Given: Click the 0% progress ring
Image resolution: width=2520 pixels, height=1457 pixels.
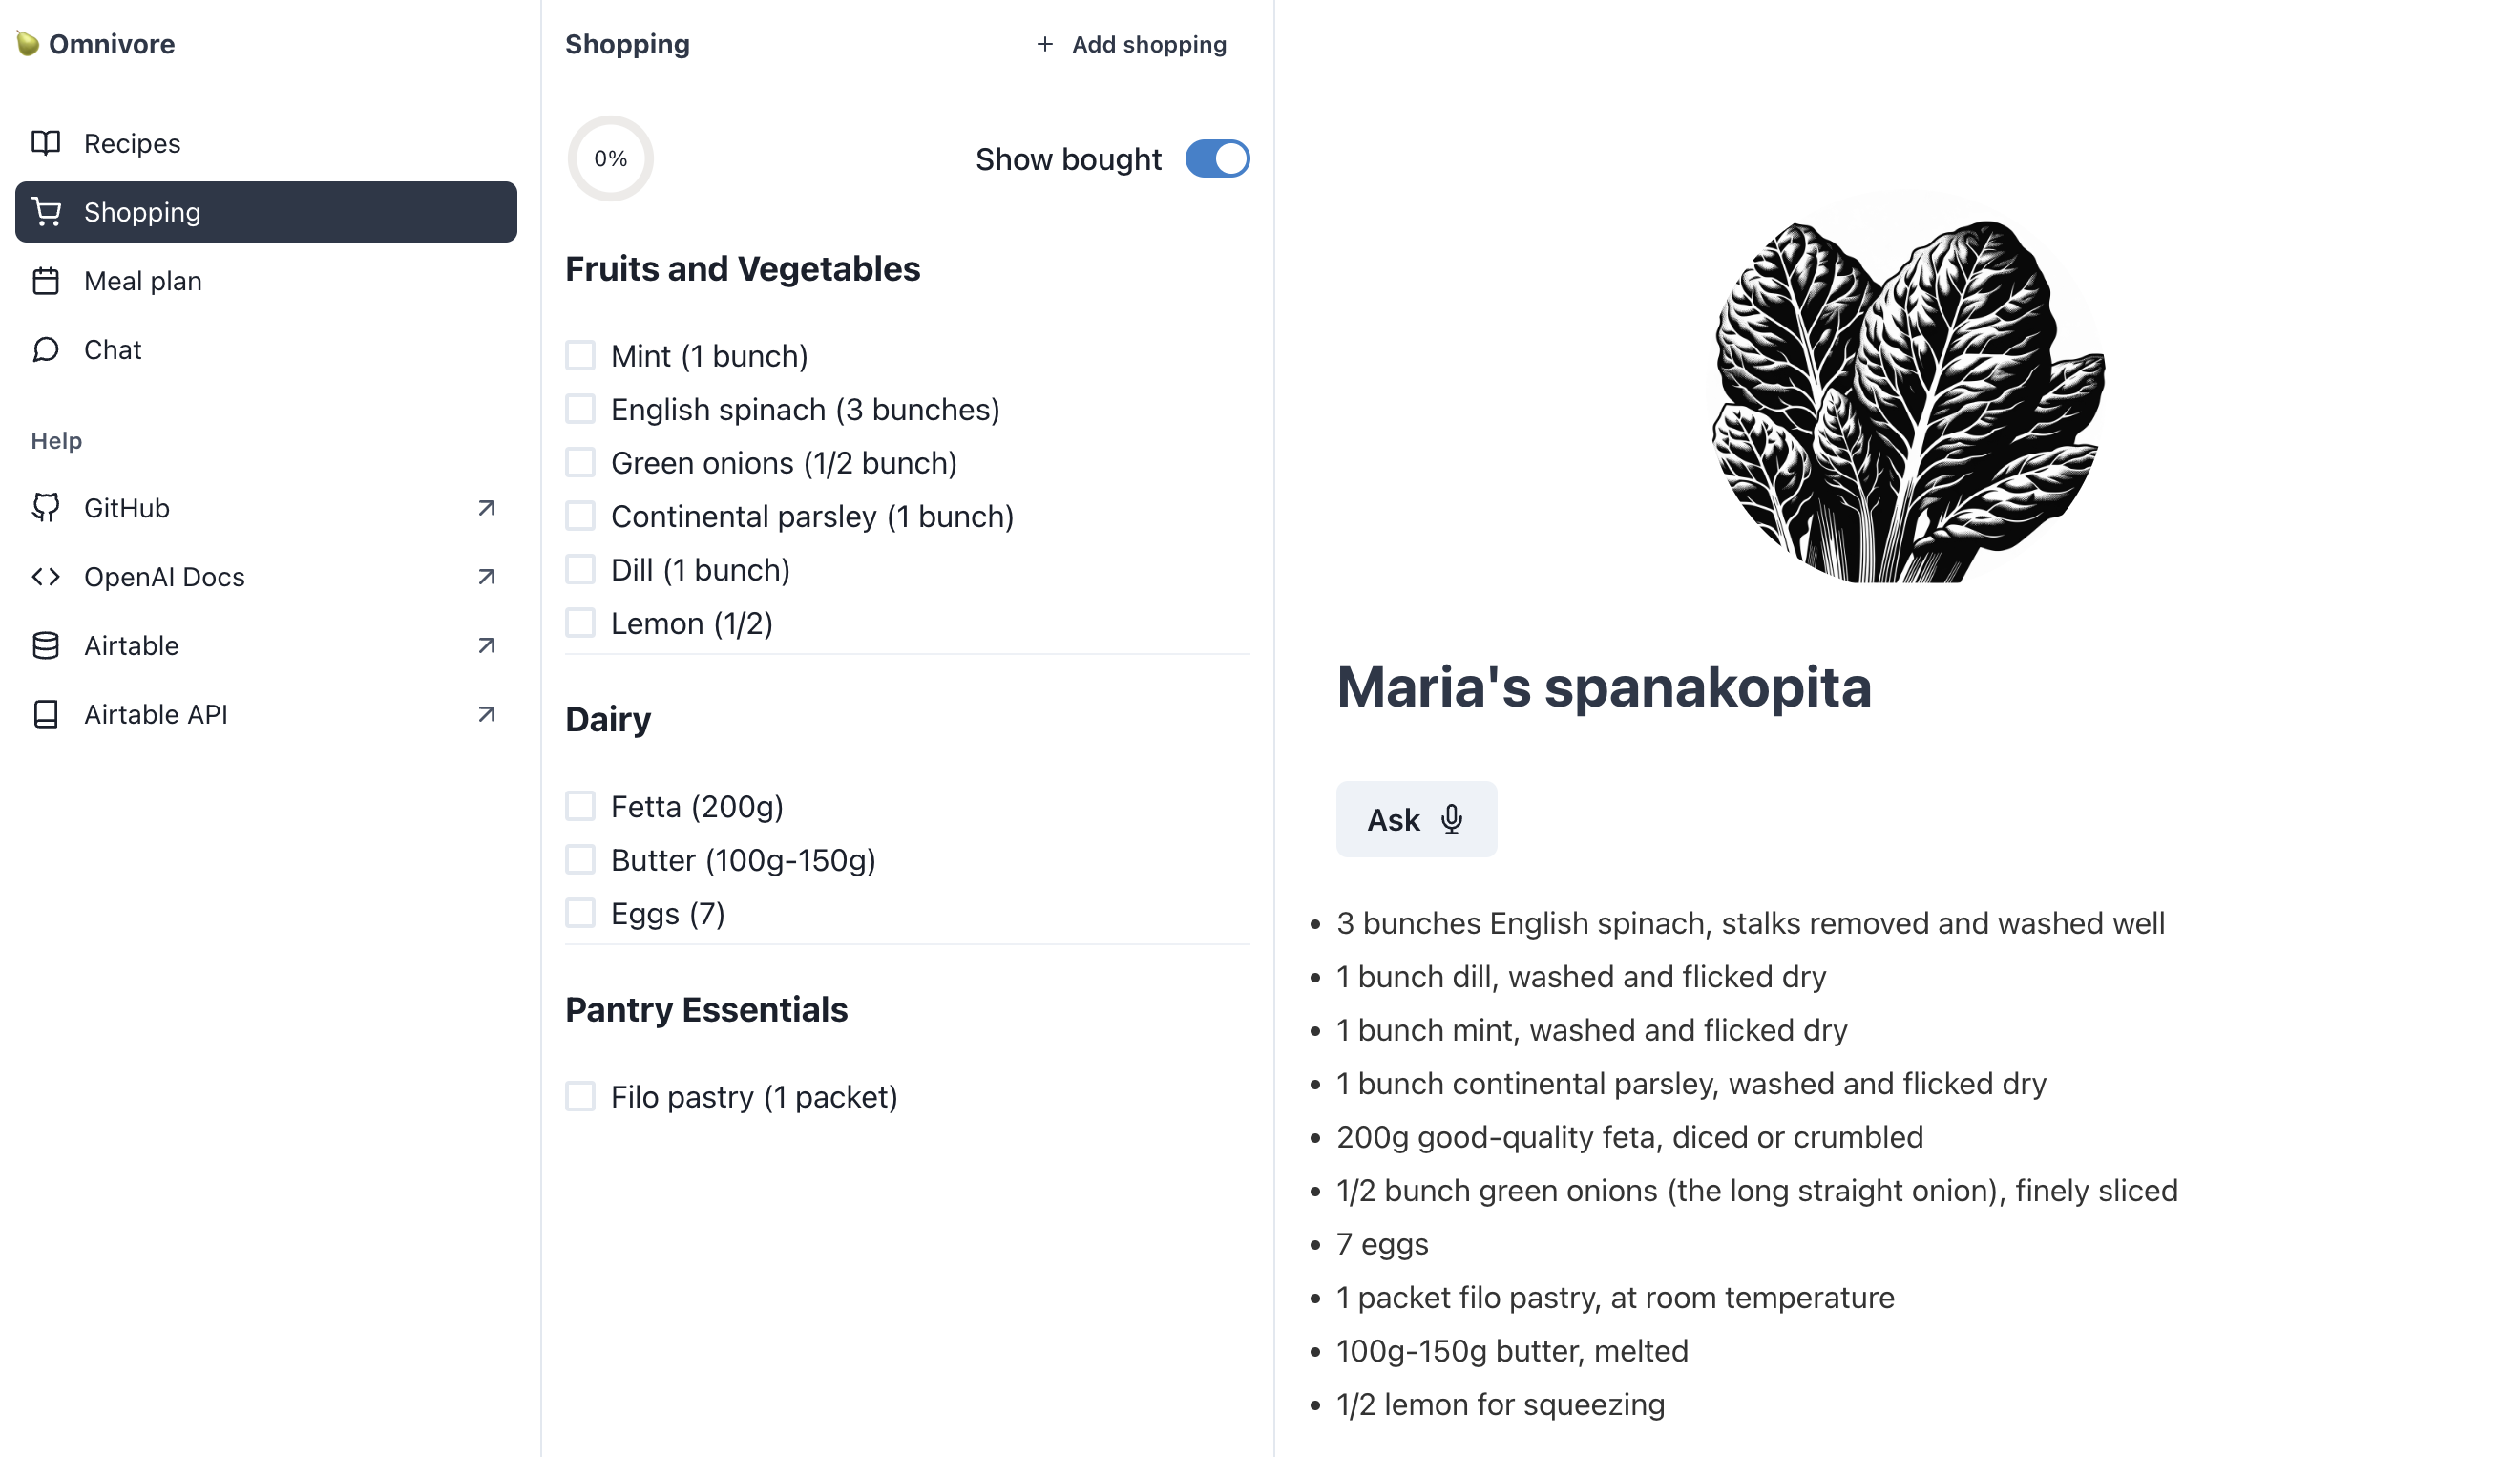Looking at the screenshot, I should pos(610,158).
